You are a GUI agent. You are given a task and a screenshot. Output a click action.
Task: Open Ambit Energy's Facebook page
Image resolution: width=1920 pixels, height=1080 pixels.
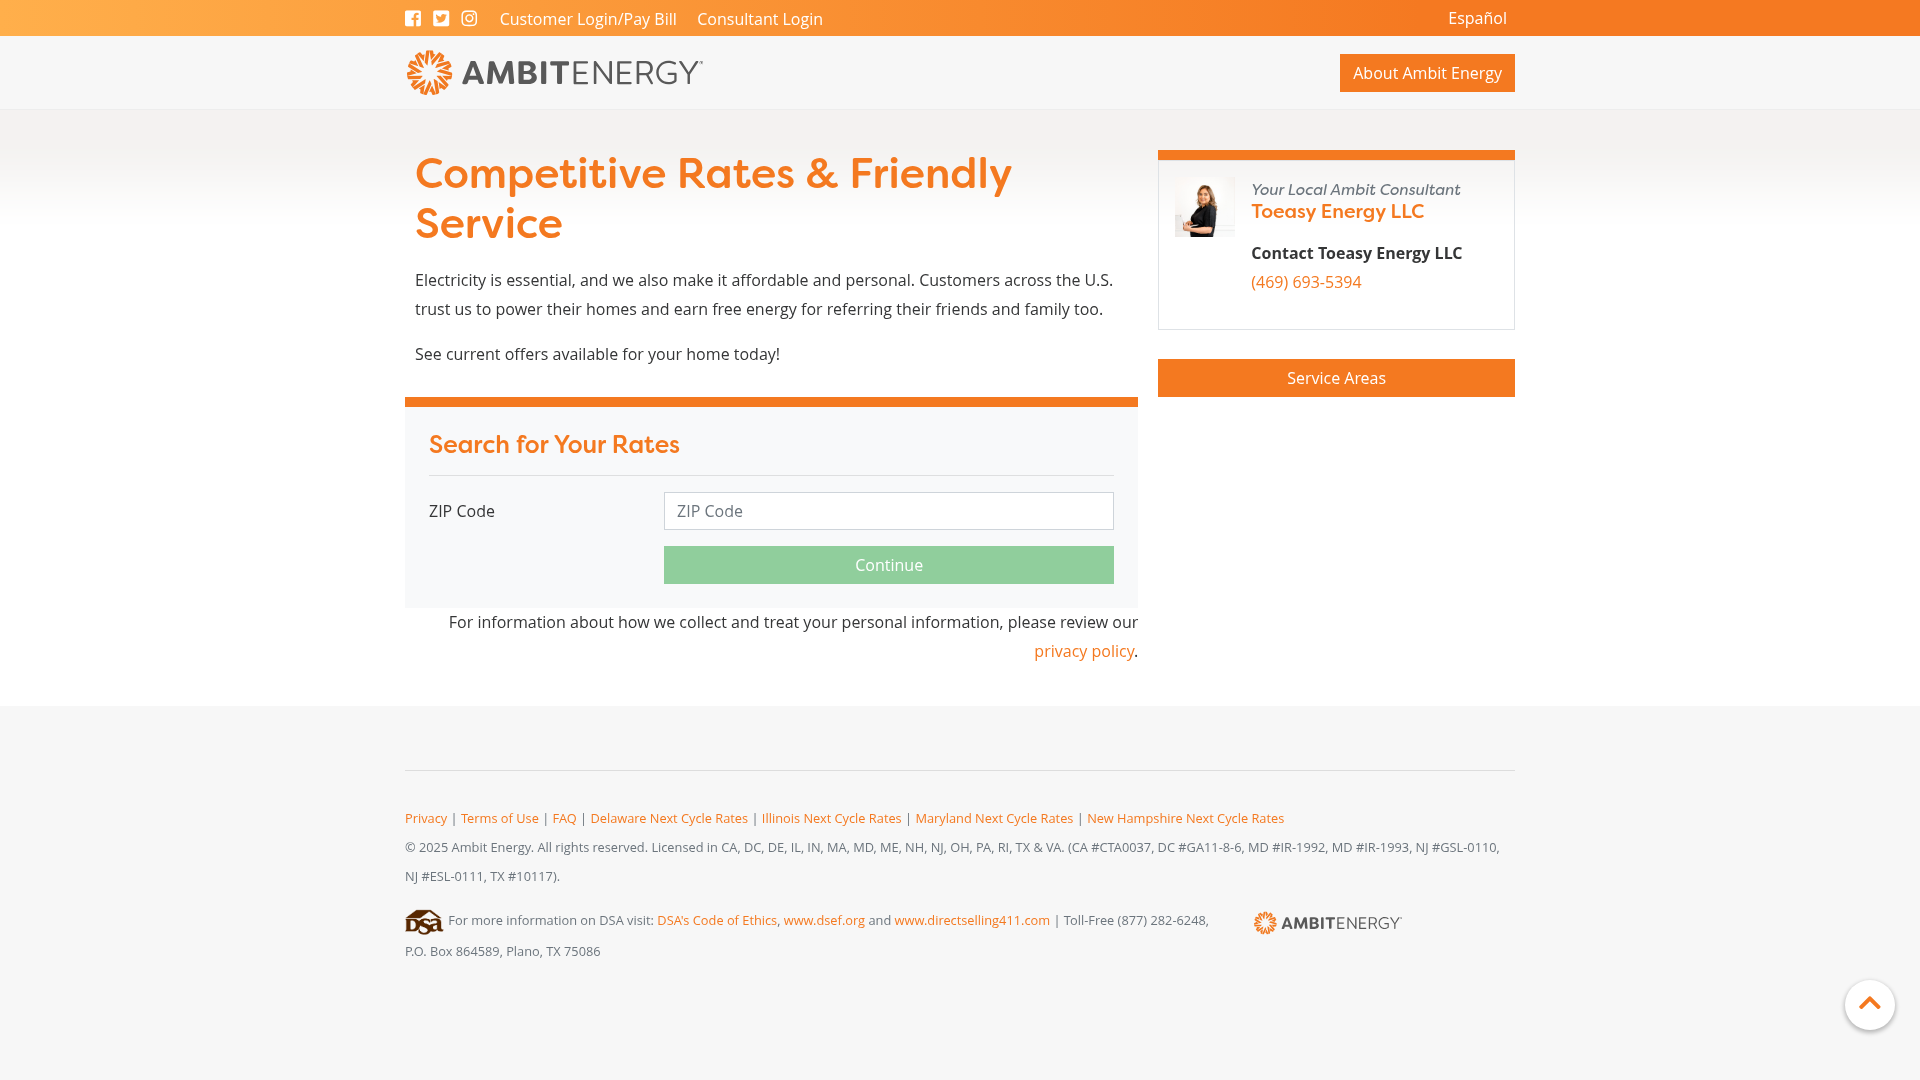(413, 18)
